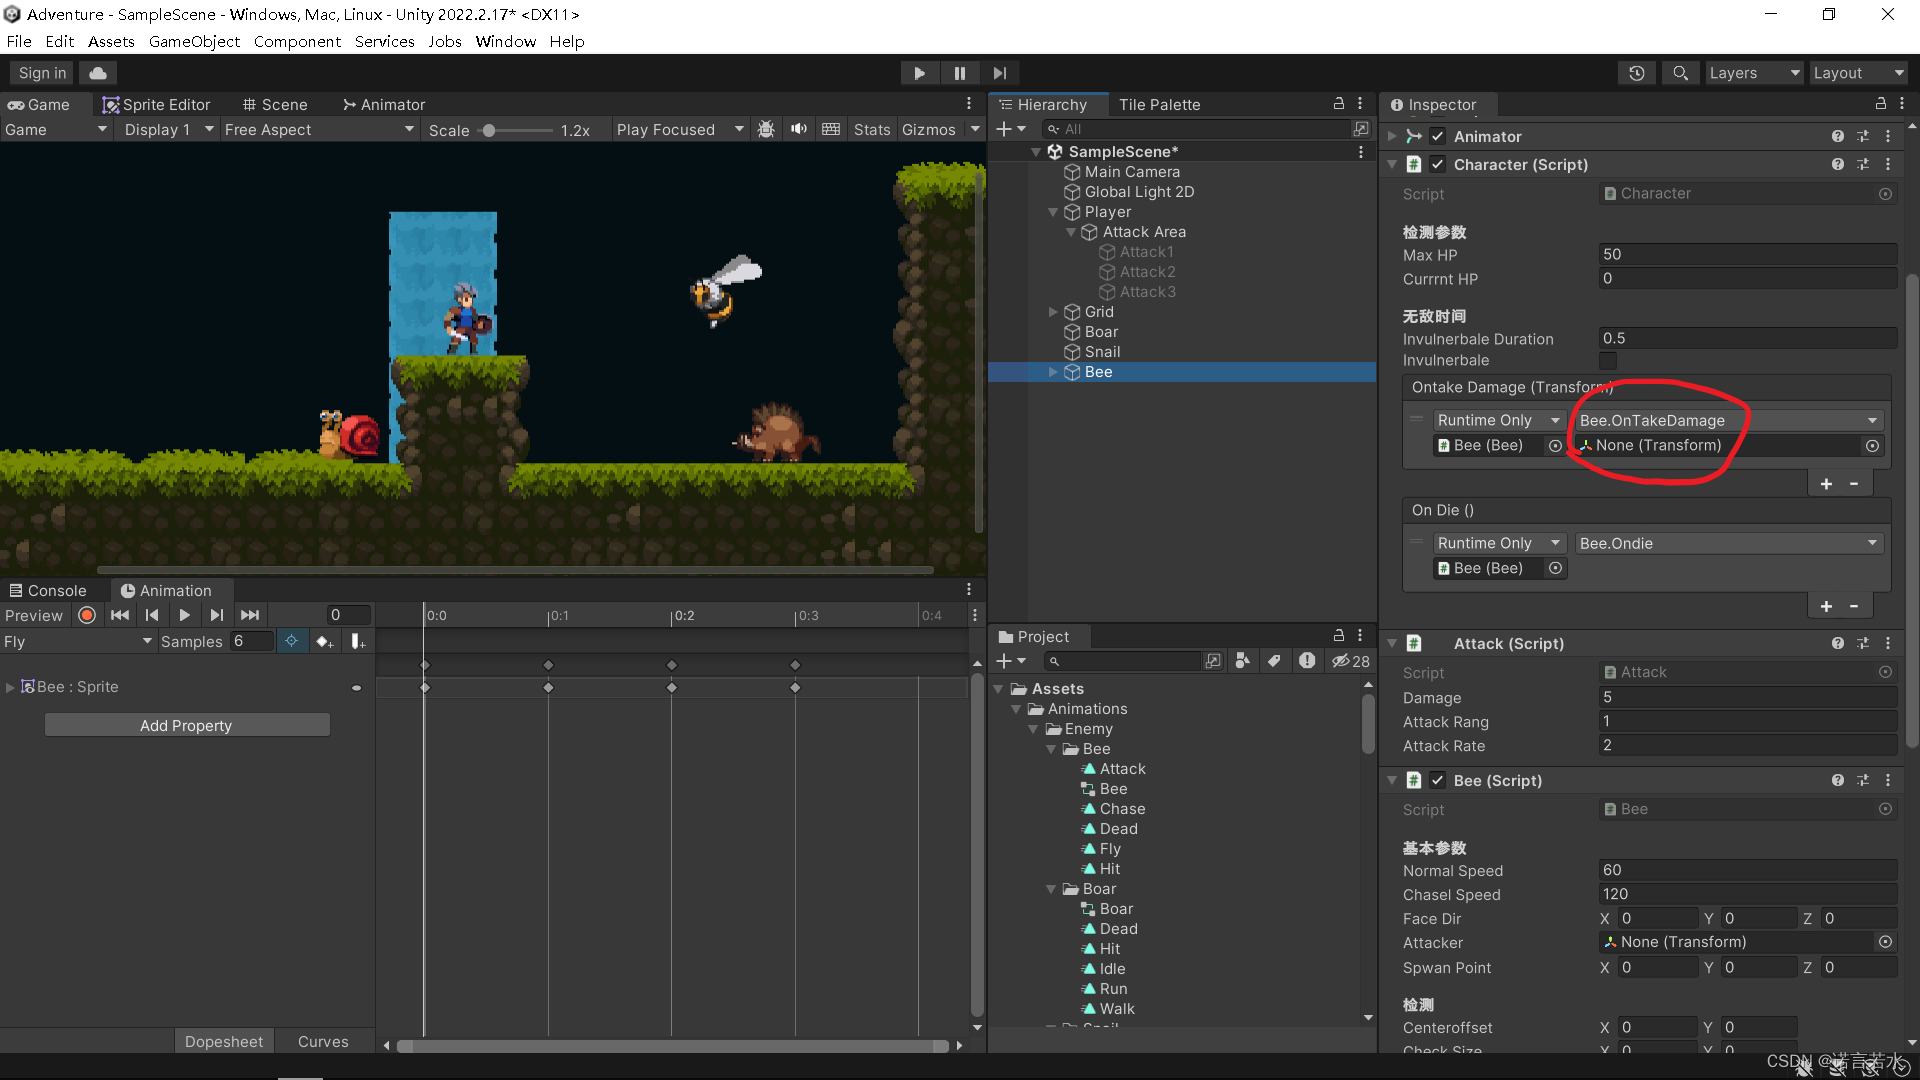Click the cloud services icon

click(x=98, y=73)
